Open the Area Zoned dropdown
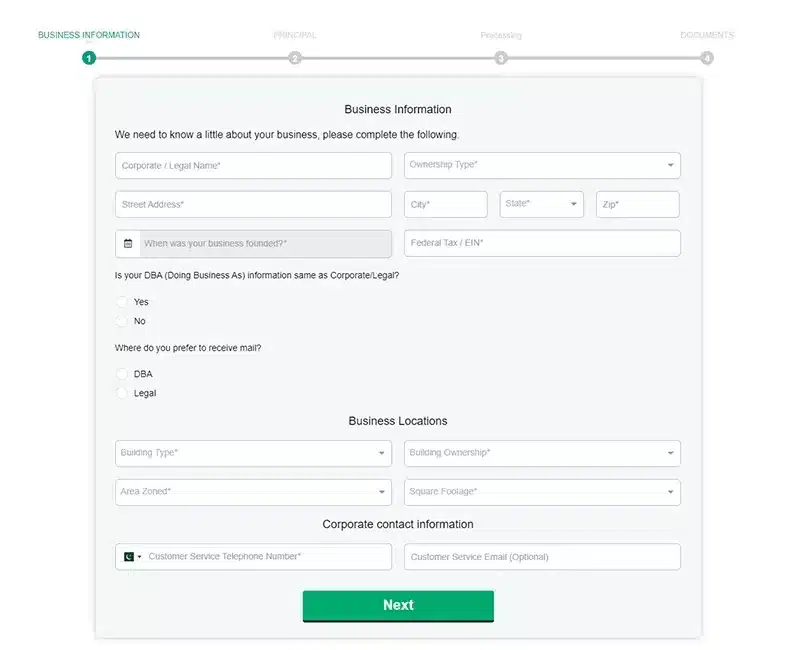 click(x=253, y=492)
